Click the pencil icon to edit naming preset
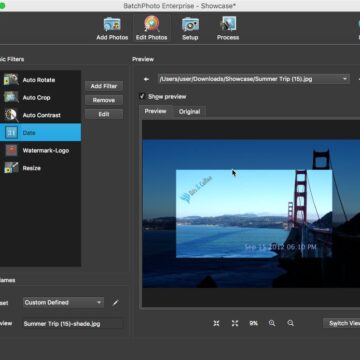This screenshot has height=360, width=360. [x=115, y=303]
